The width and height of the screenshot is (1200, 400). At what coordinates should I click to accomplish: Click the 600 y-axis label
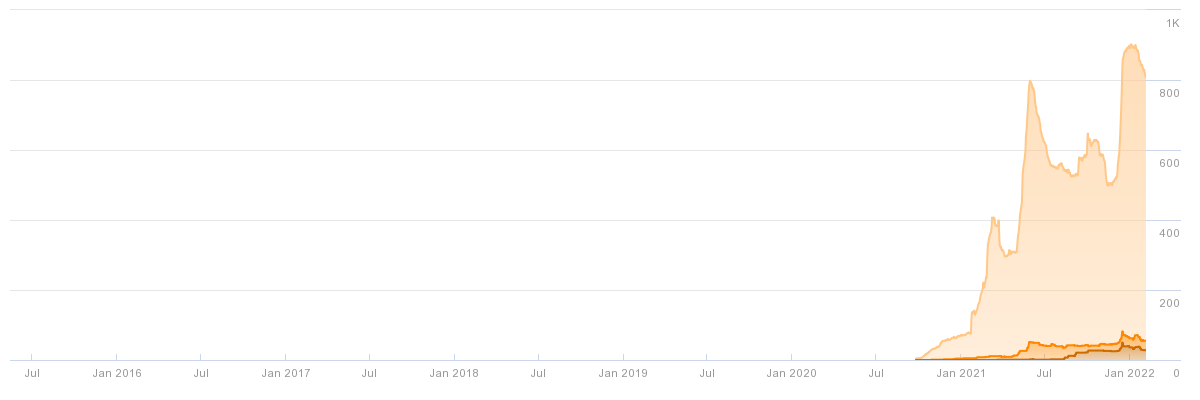[x=1170, y=163]
